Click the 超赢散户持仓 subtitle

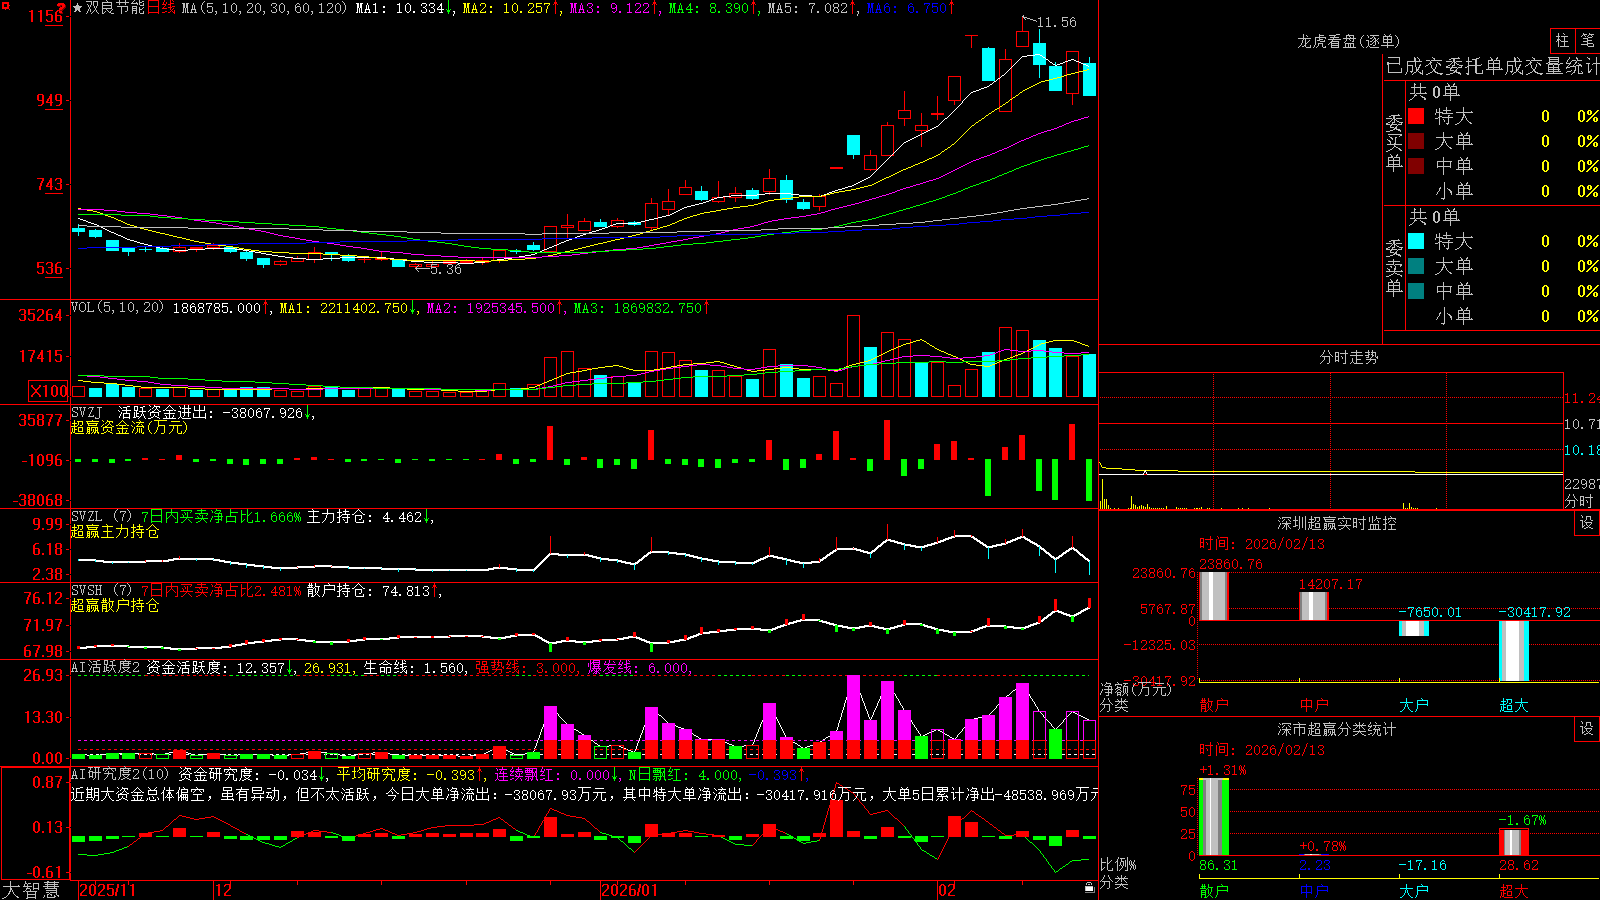click(x=115, y=605)
